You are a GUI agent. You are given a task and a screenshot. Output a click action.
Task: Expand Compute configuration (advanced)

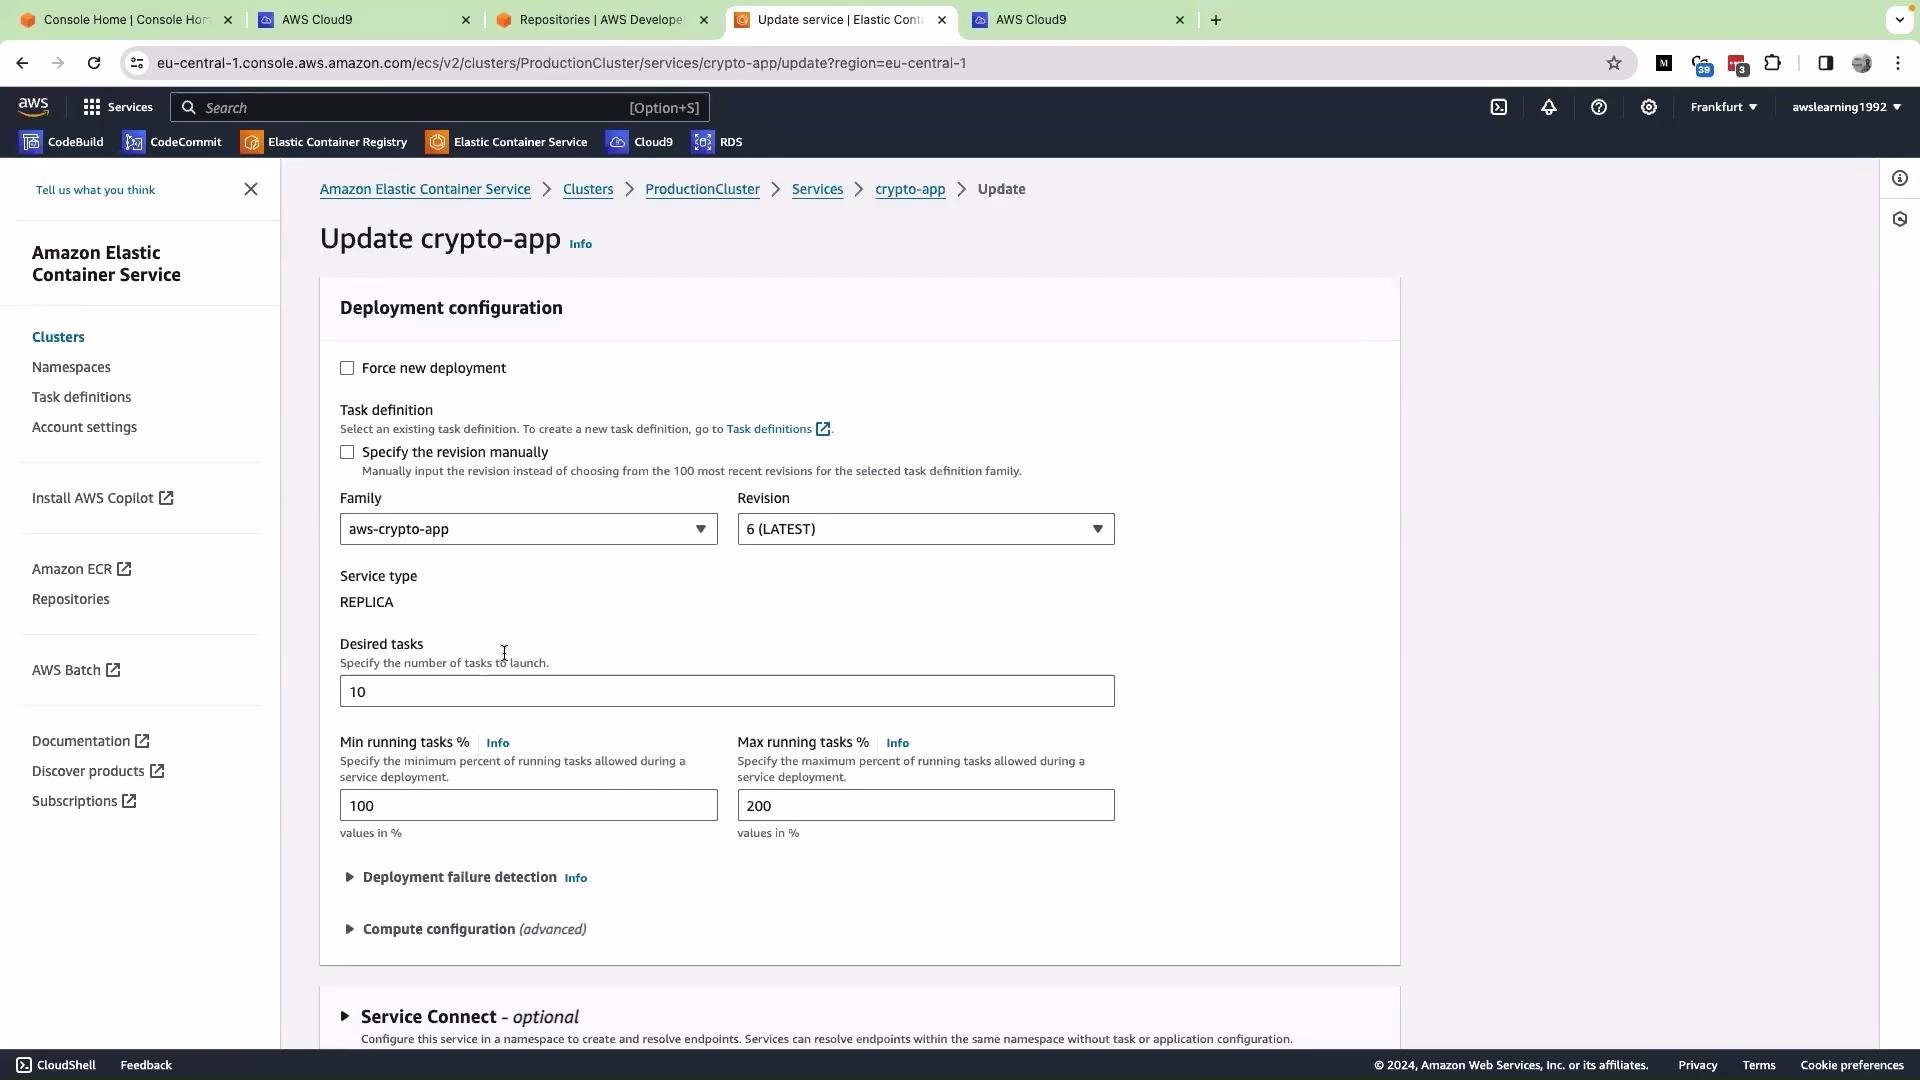[465, 929]
